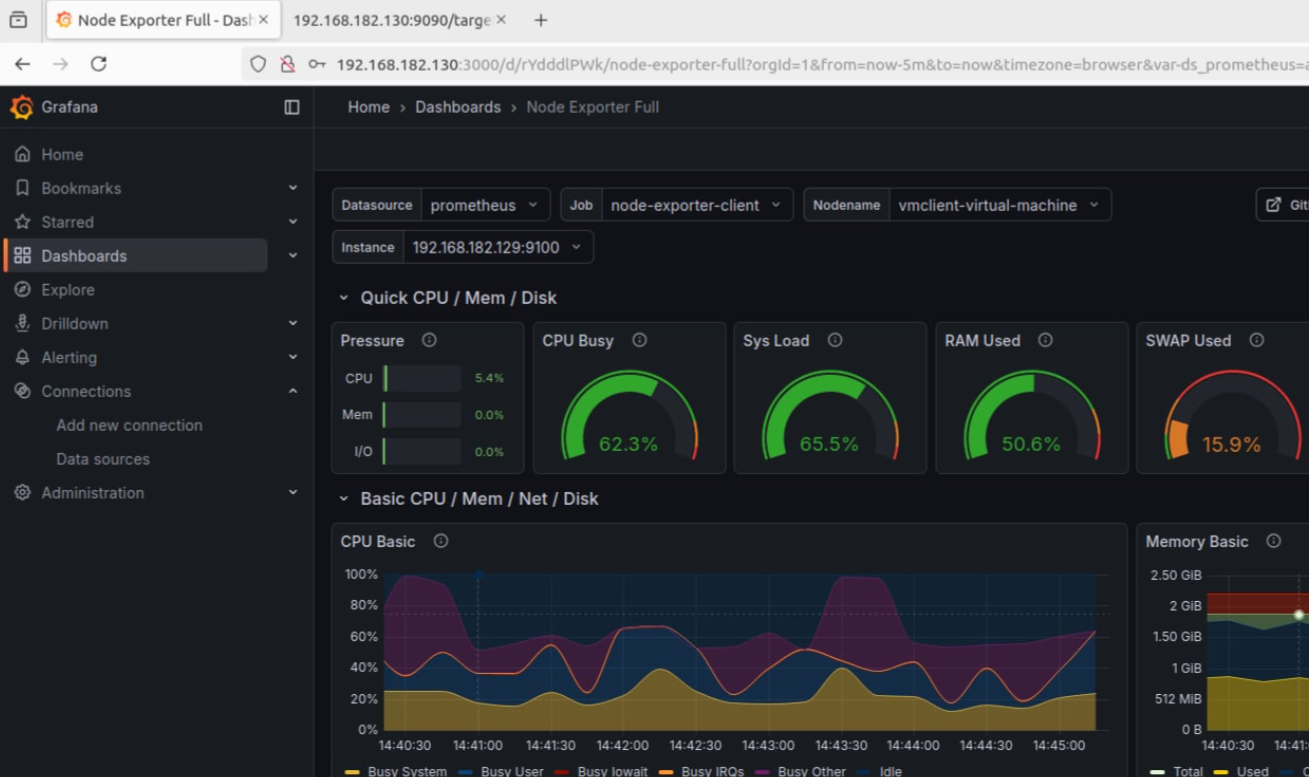This screenshot has width=1309, height=777.
Task: Click the Explore compass icon
Action: (22, 290)
